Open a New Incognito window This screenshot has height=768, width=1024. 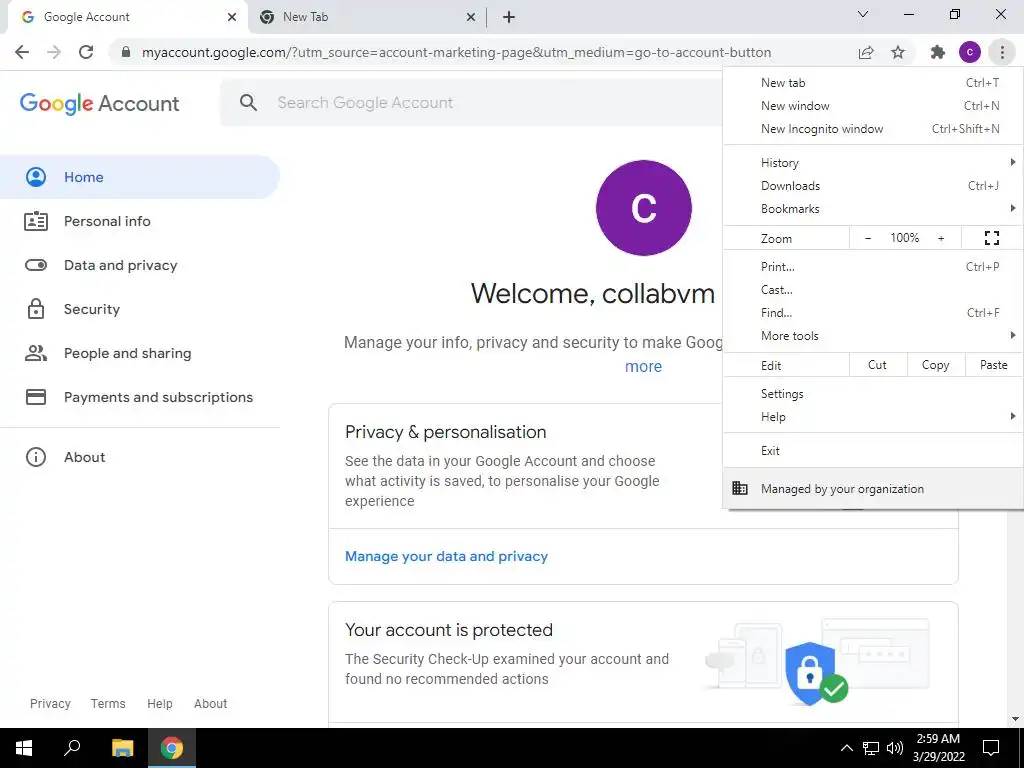pos(872,129)
